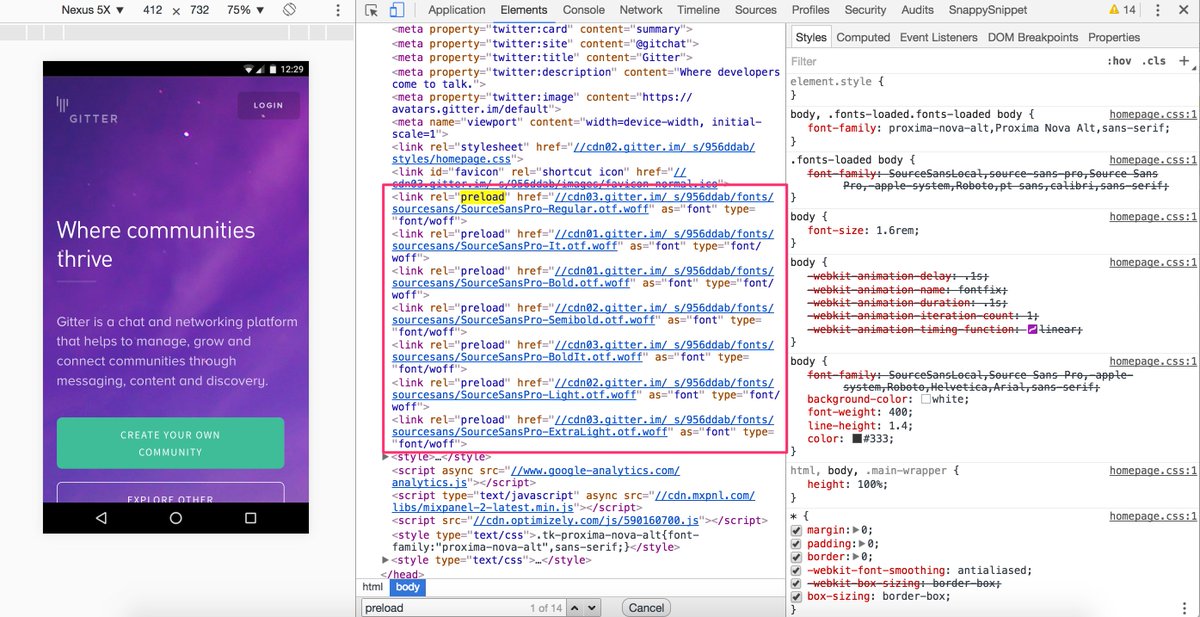Tap the Android home circle button

point(176,518)
